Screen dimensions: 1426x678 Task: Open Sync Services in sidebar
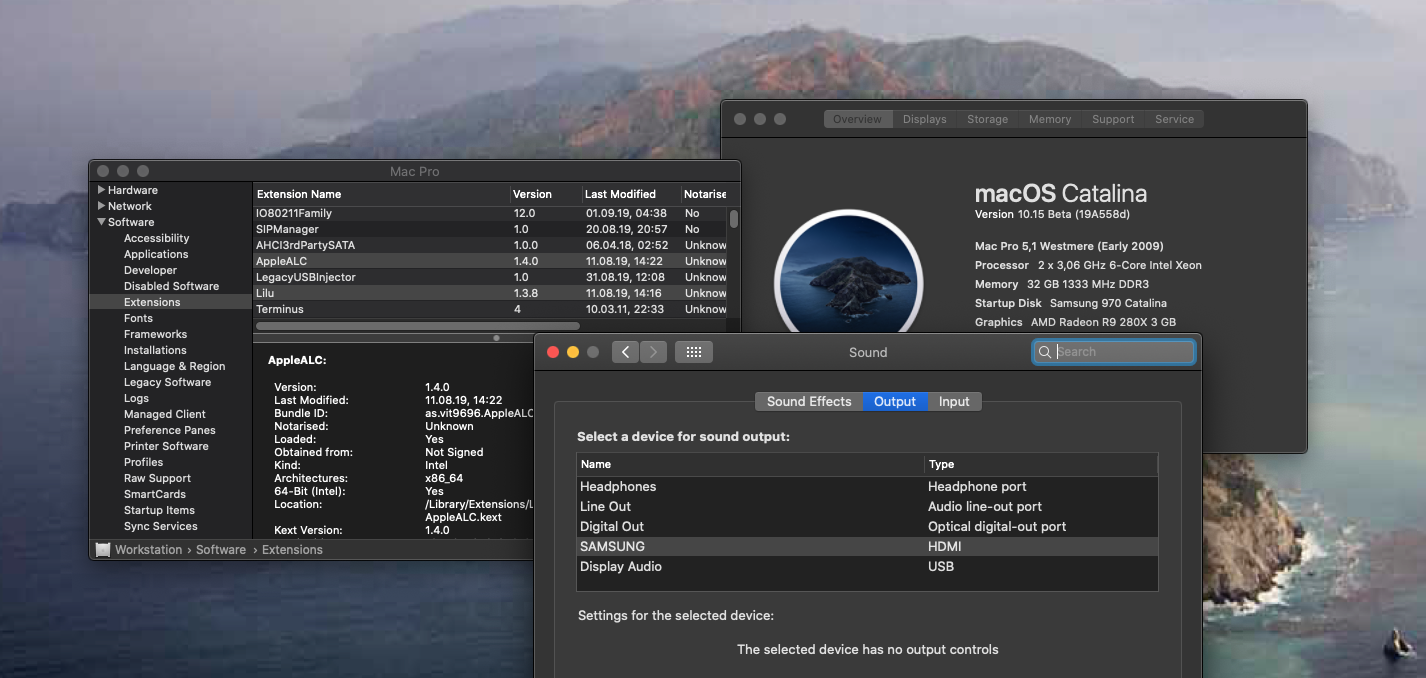pos(160,526)
